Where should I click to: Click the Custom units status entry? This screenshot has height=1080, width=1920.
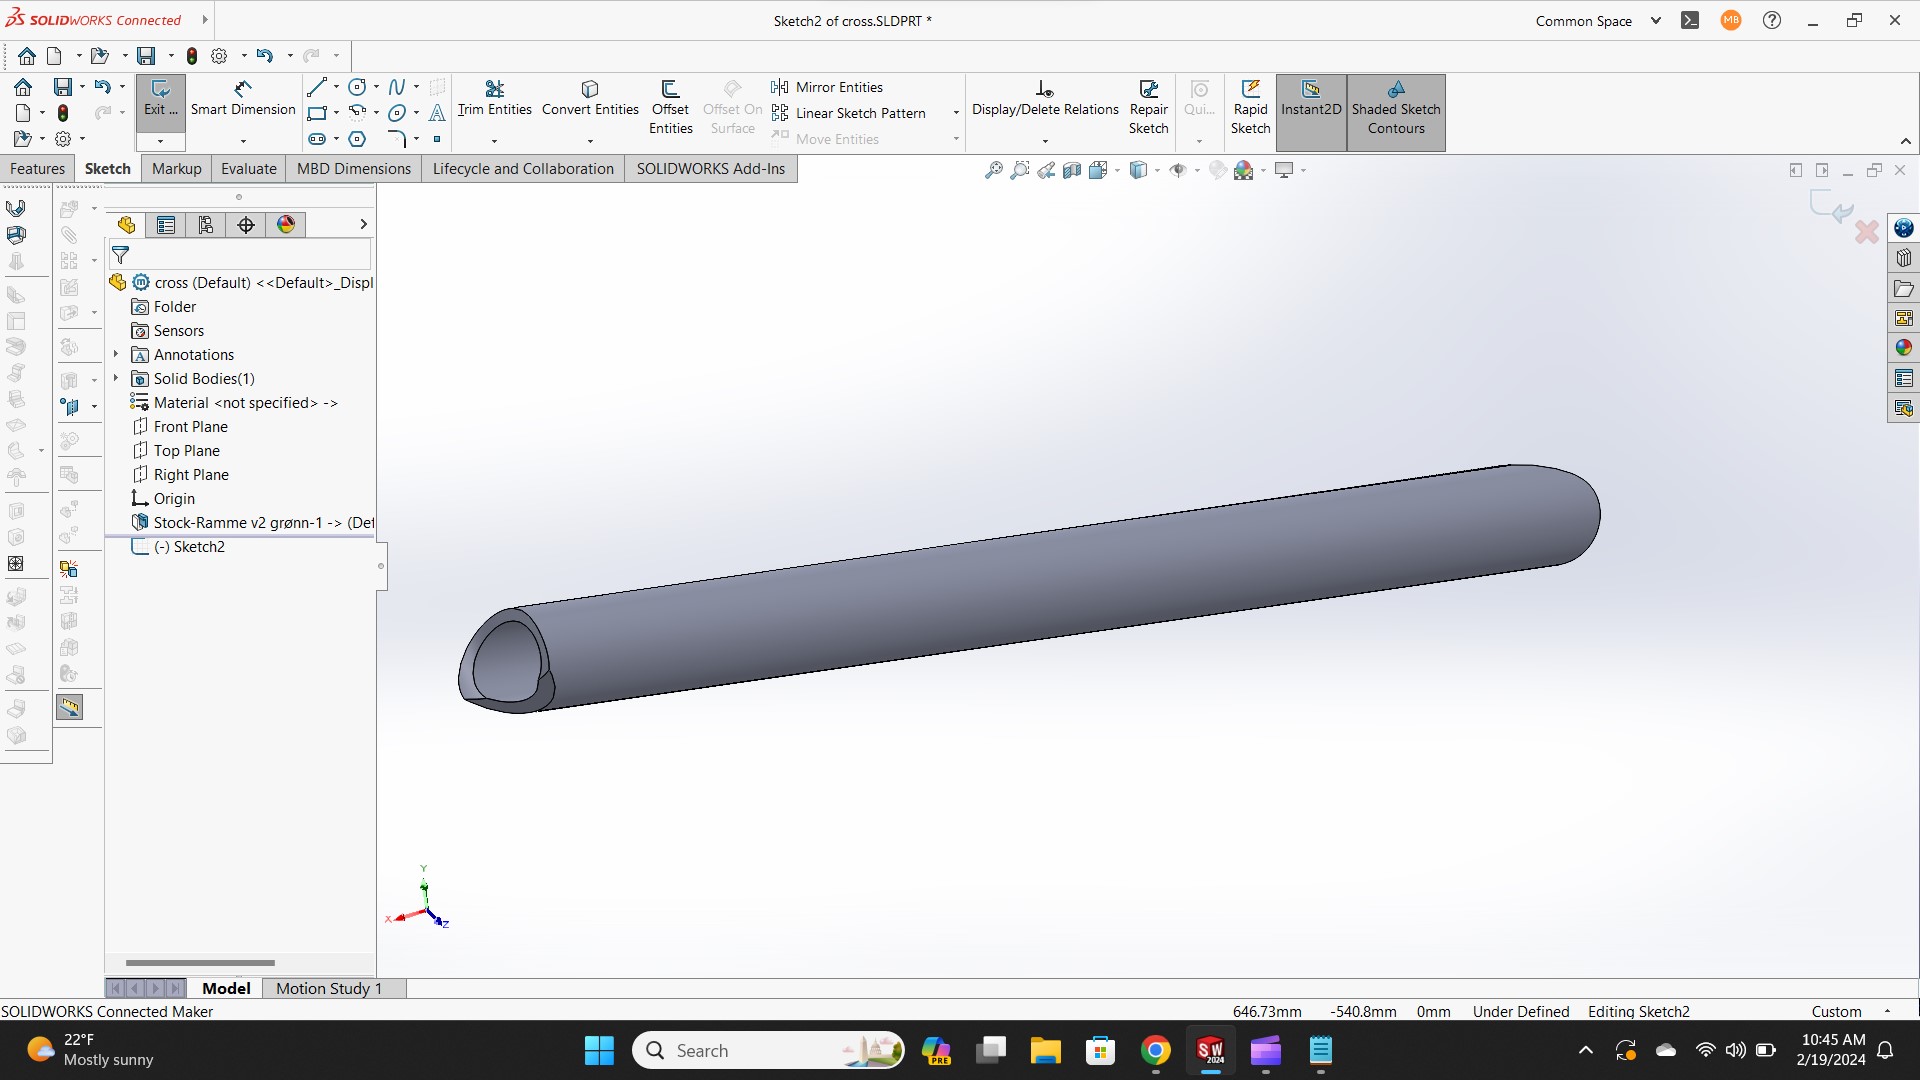[x=1836, y=1011]
